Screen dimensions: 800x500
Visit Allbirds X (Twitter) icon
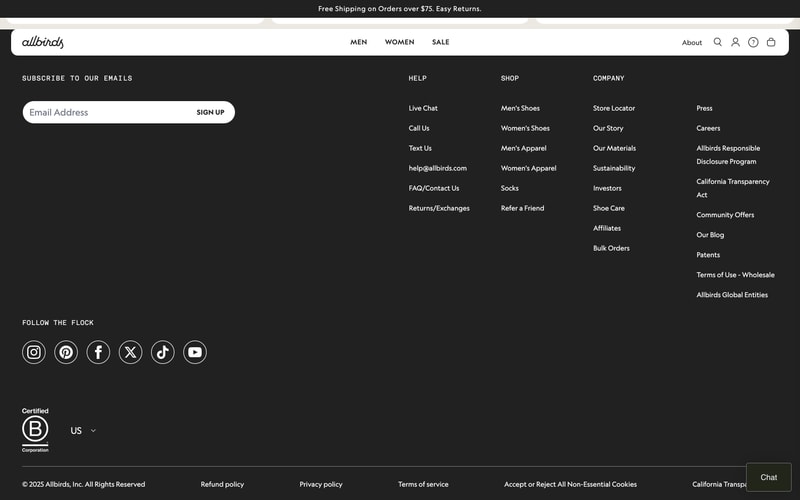pos(131,352)
